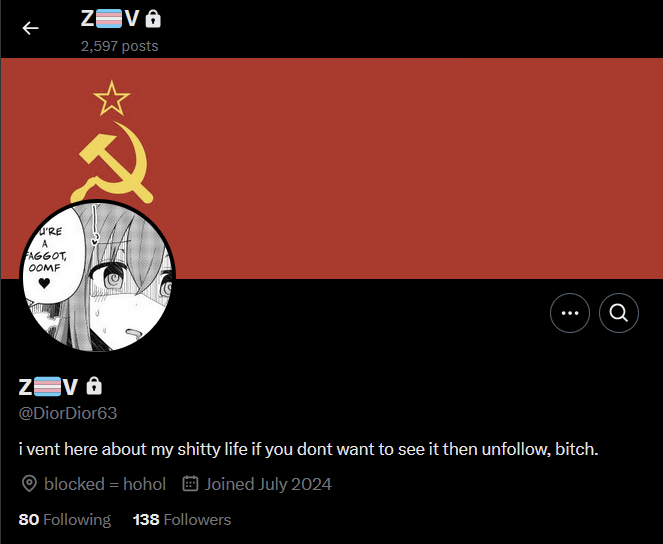
Task: Click the 2,597 posts count
Action: tap(120, 46)
